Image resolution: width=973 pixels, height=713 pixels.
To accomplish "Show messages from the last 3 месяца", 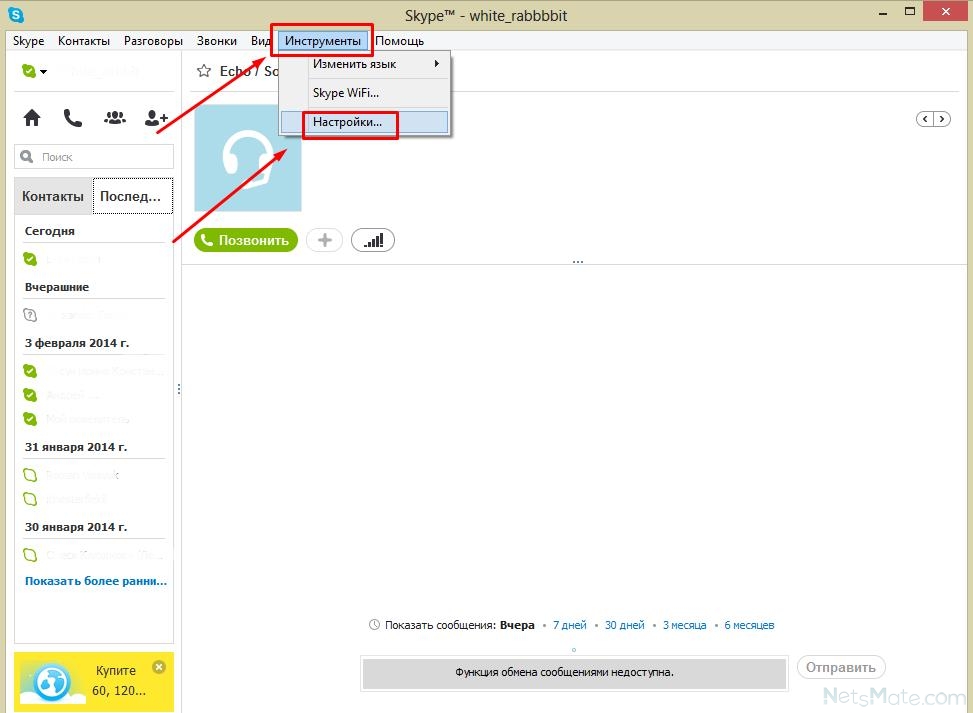I will coord(684,625).
